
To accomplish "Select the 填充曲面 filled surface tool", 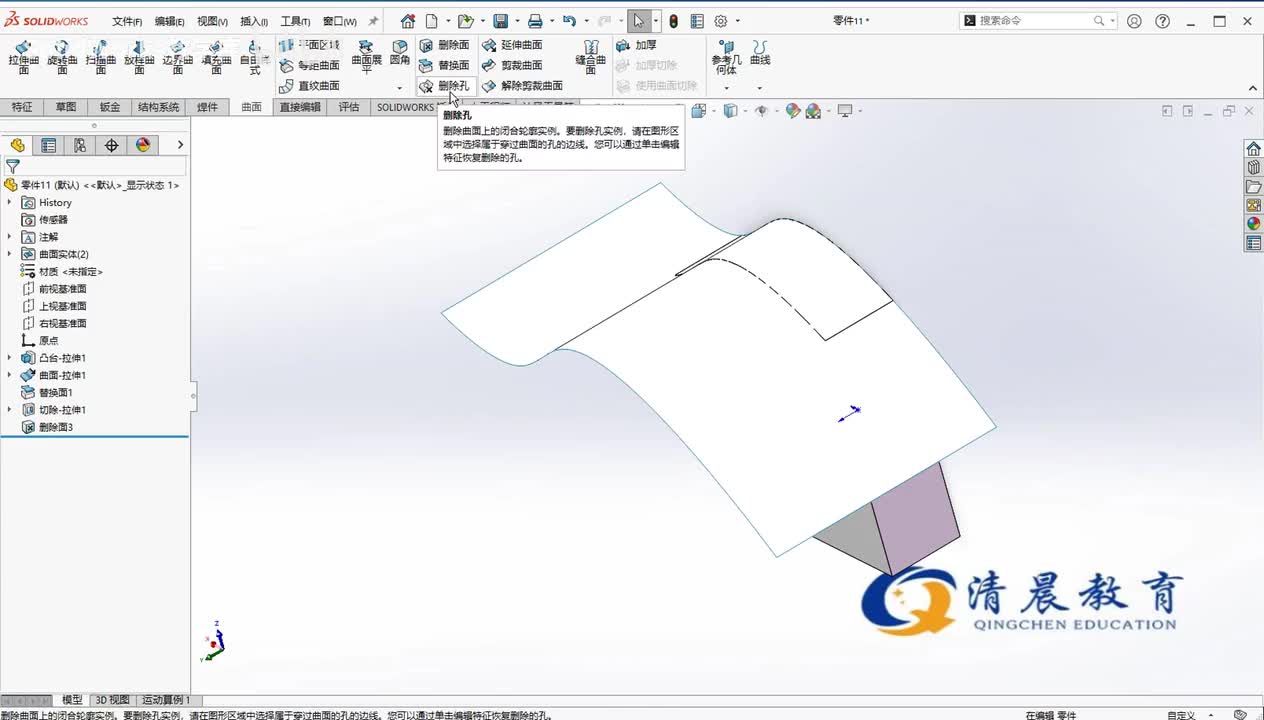I will point(216,58).
